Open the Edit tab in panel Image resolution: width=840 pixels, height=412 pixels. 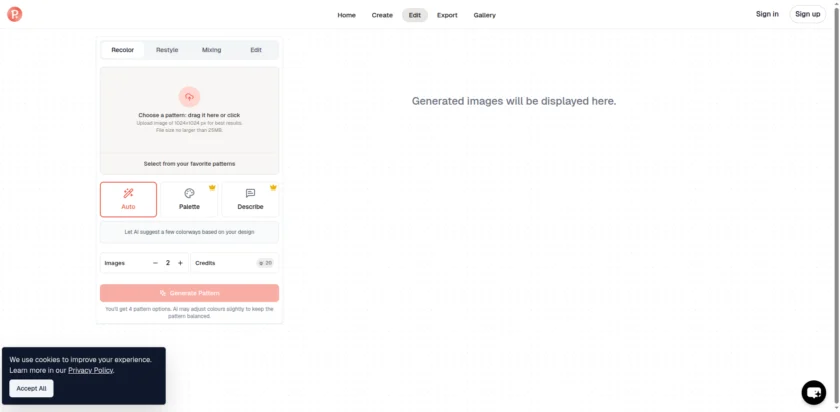(x=256, y=50)
